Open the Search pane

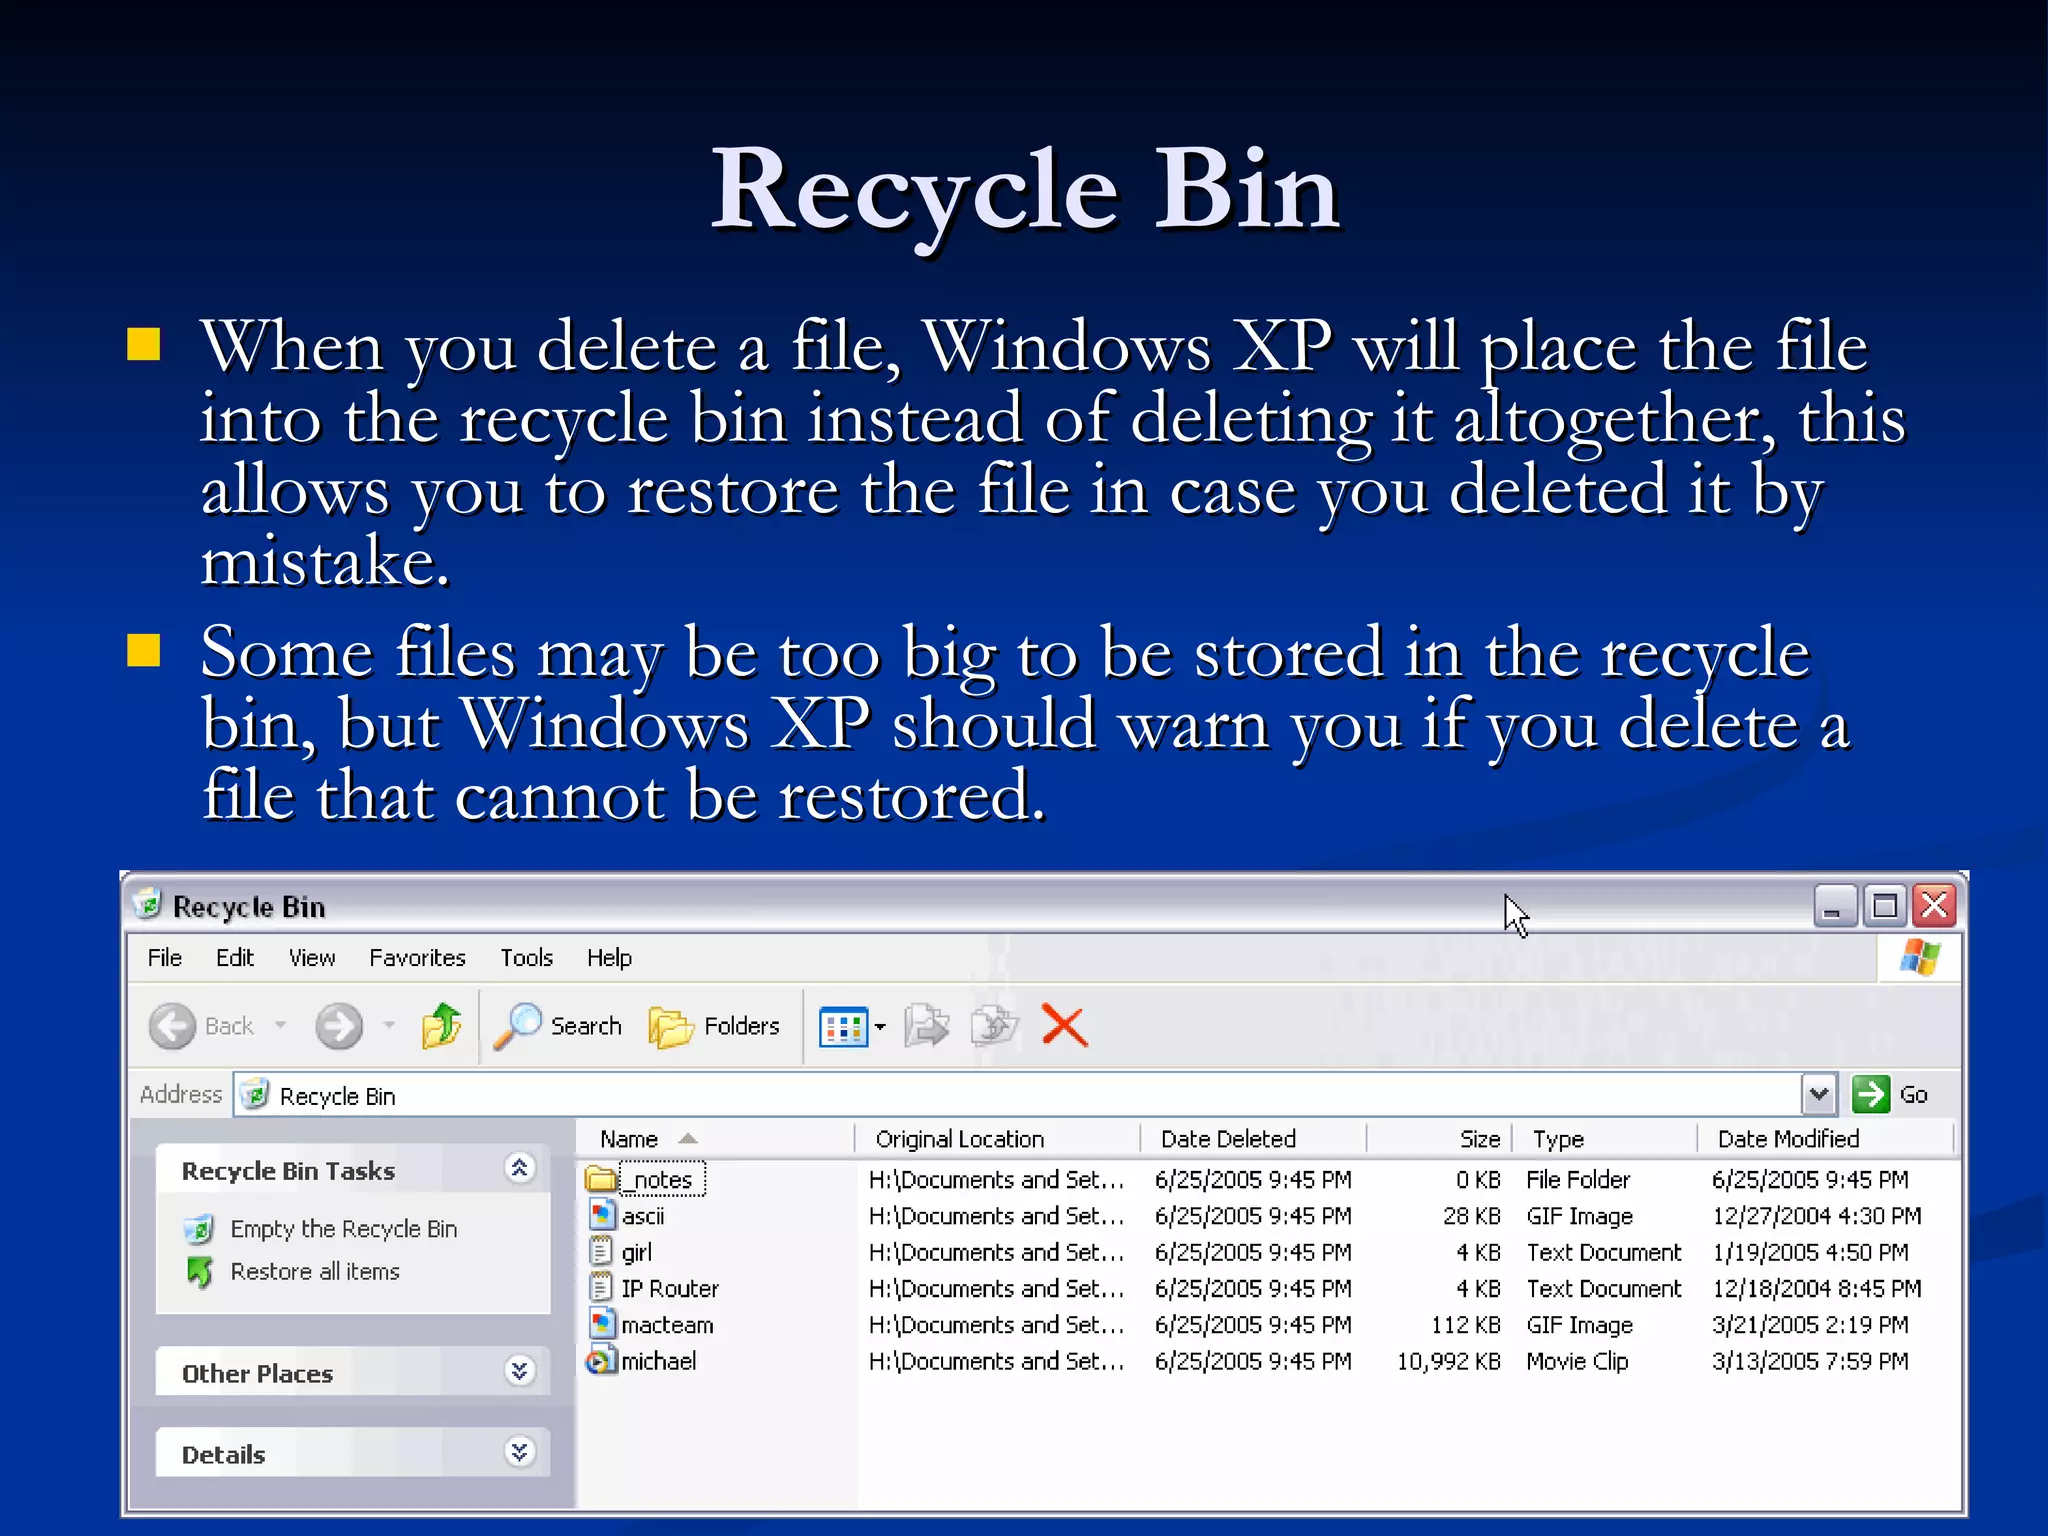(x=558, y=1026)
